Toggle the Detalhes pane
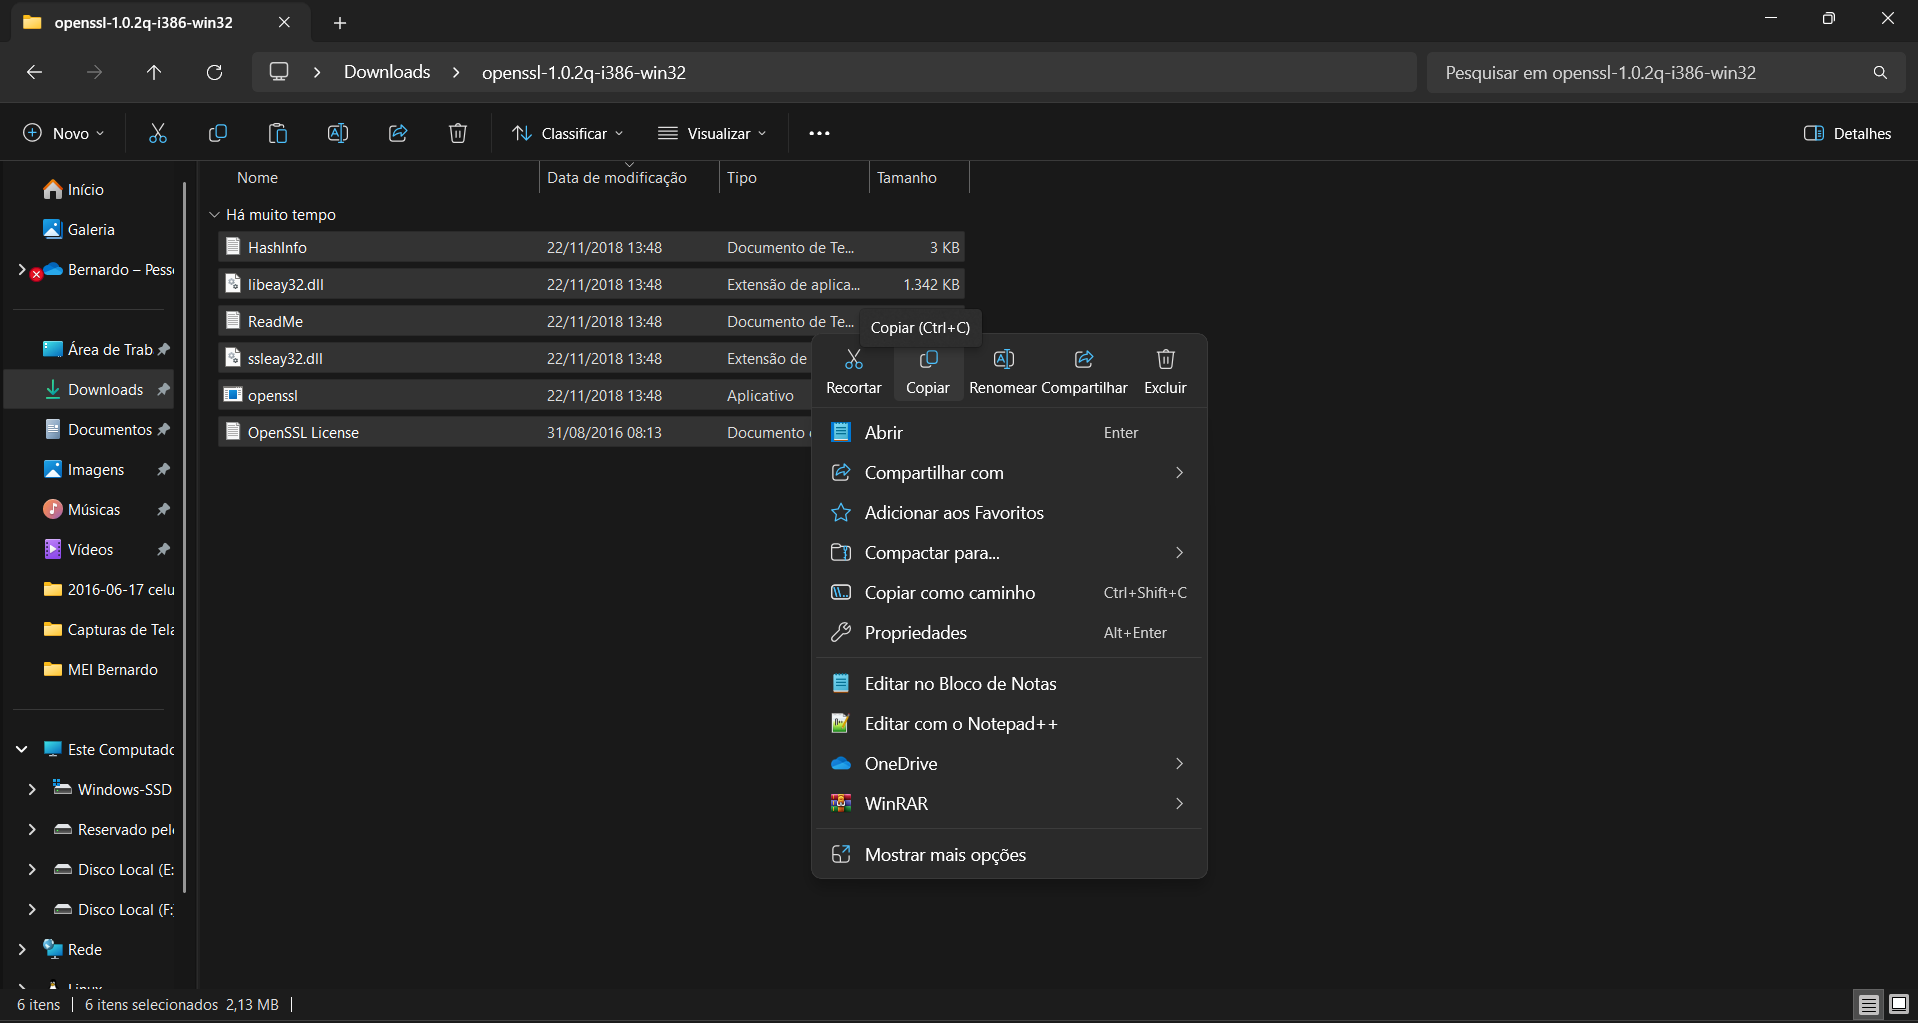Viewport: 1918px width, 1023px height. (x=1847, y=133)
